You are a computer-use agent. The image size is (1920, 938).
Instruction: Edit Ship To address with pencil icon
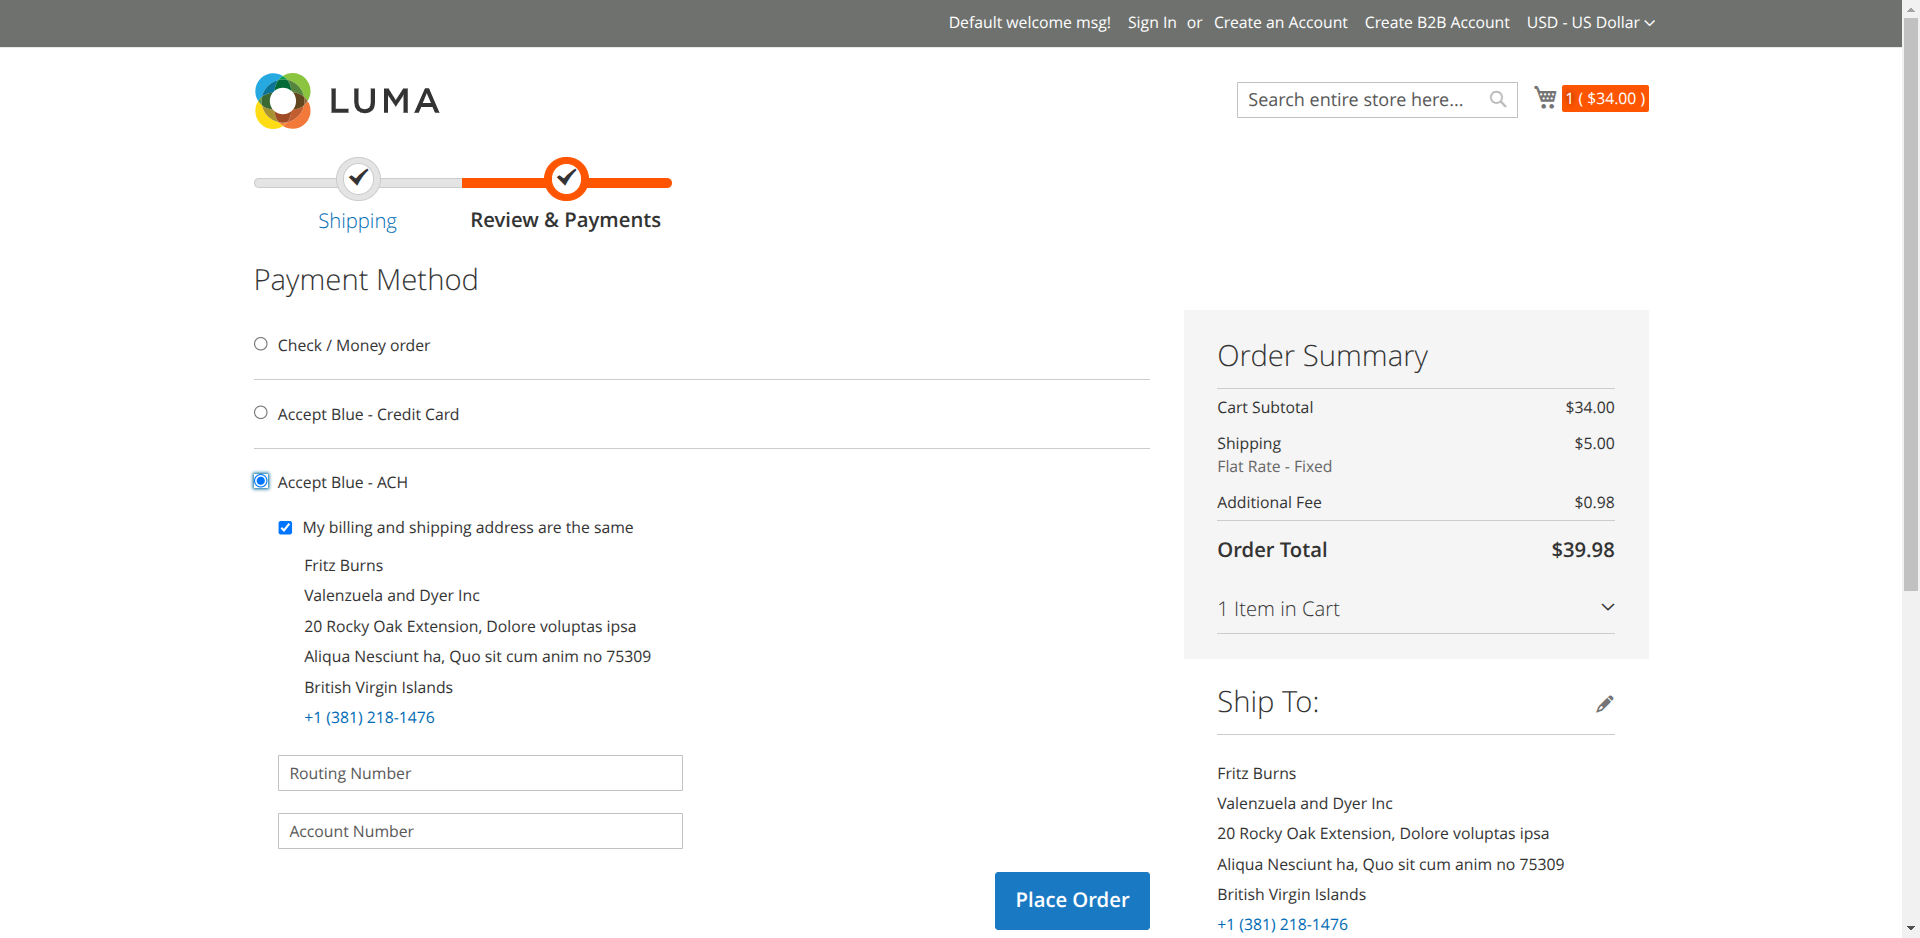pos(1604,704)
